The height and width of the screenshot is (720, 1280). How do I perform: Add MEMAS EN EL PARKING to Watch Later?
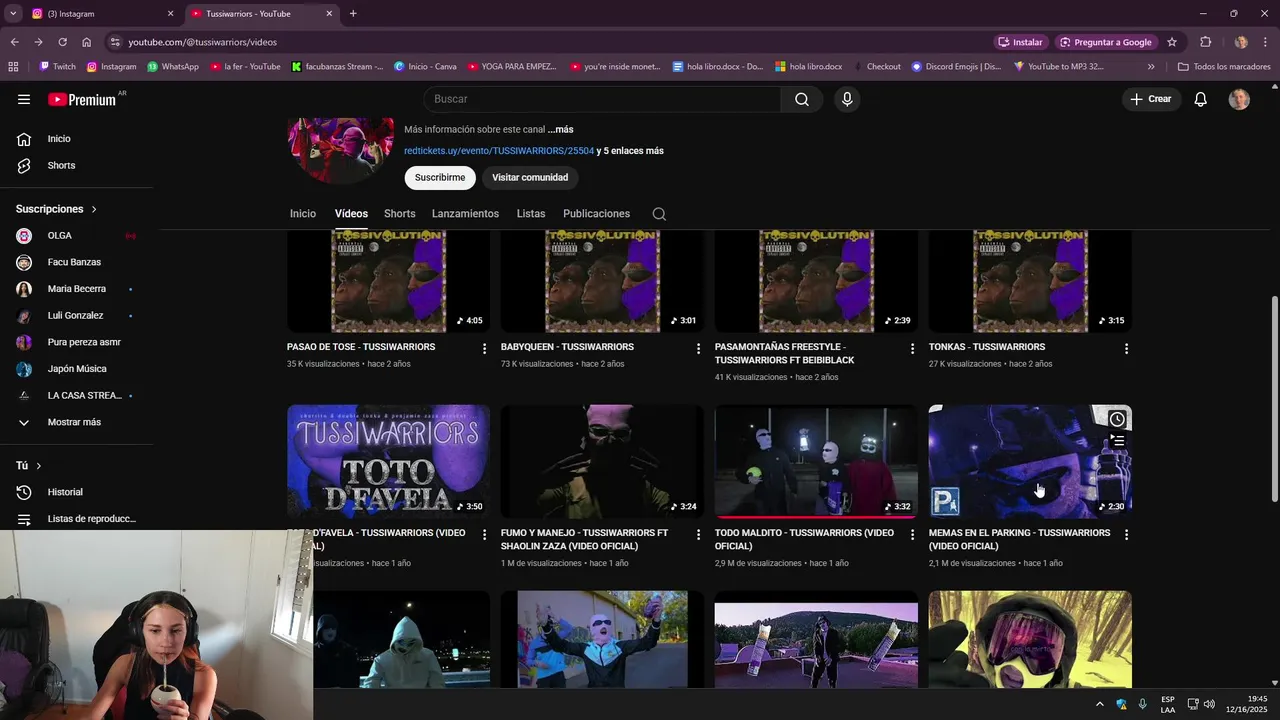(1117, 419)
